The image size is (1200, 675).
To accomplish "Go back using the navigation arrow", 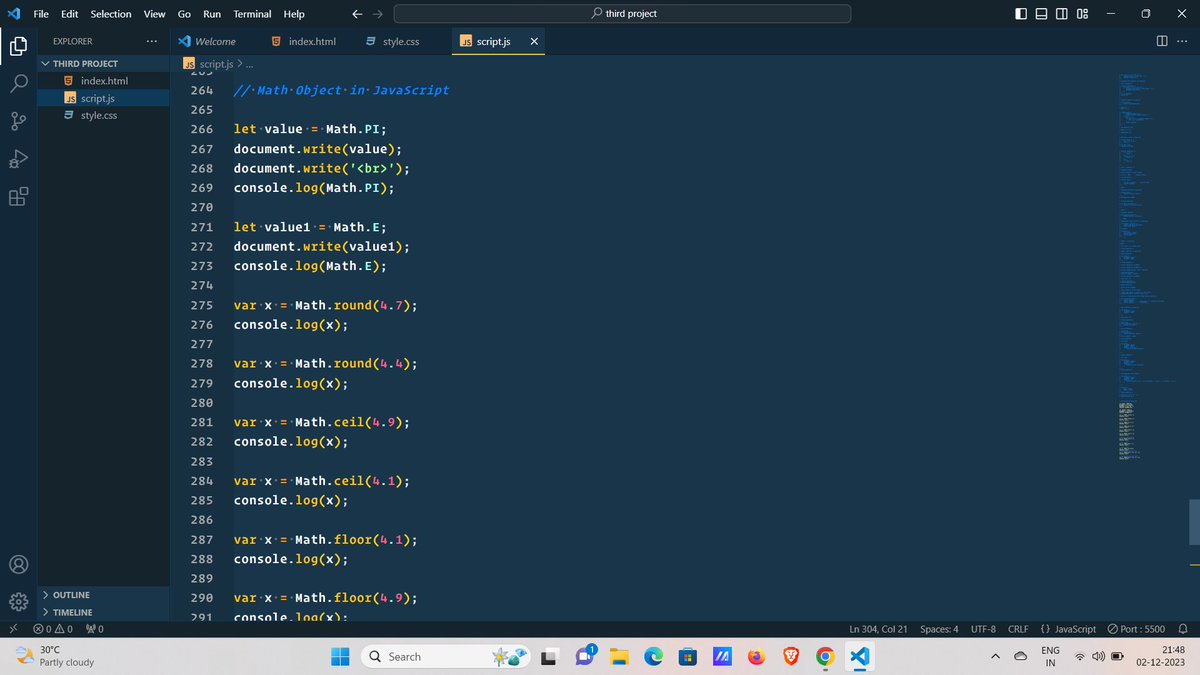I will (x=358, y=14).
